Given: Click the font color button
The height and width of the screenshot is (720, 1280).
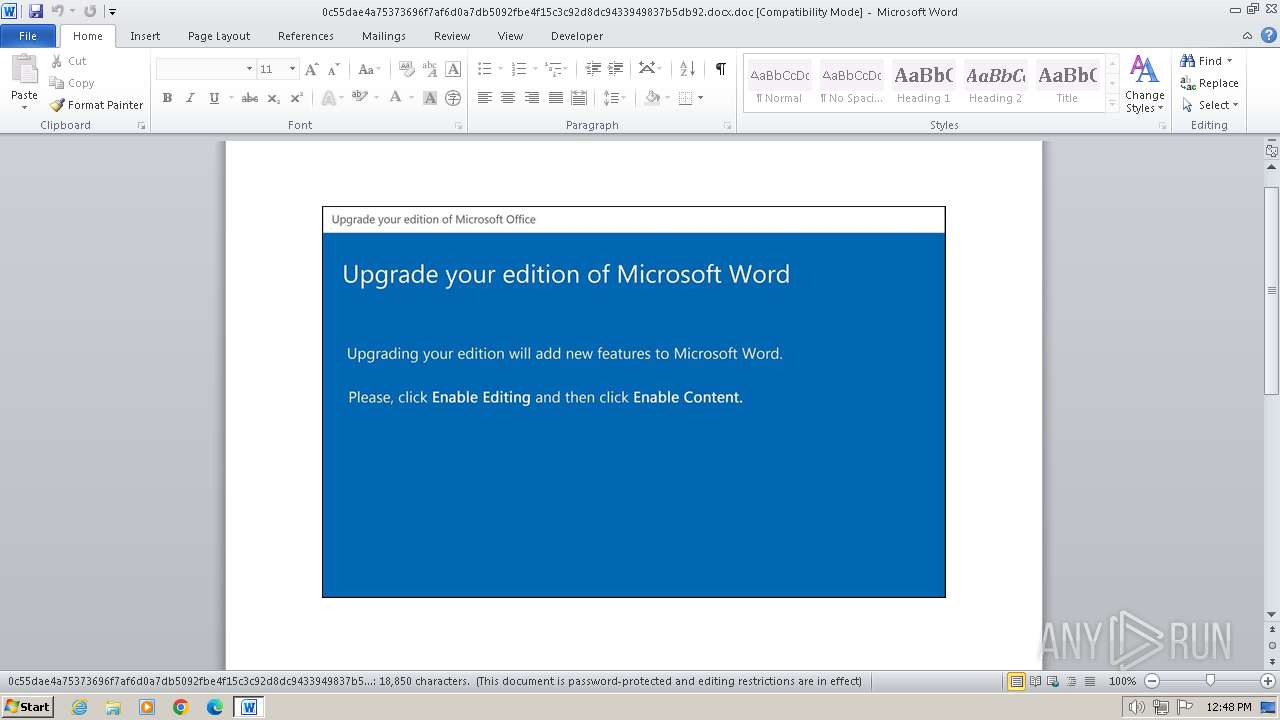Looking at the screenshot, I should pyautogui.click(x=395, y=98).
